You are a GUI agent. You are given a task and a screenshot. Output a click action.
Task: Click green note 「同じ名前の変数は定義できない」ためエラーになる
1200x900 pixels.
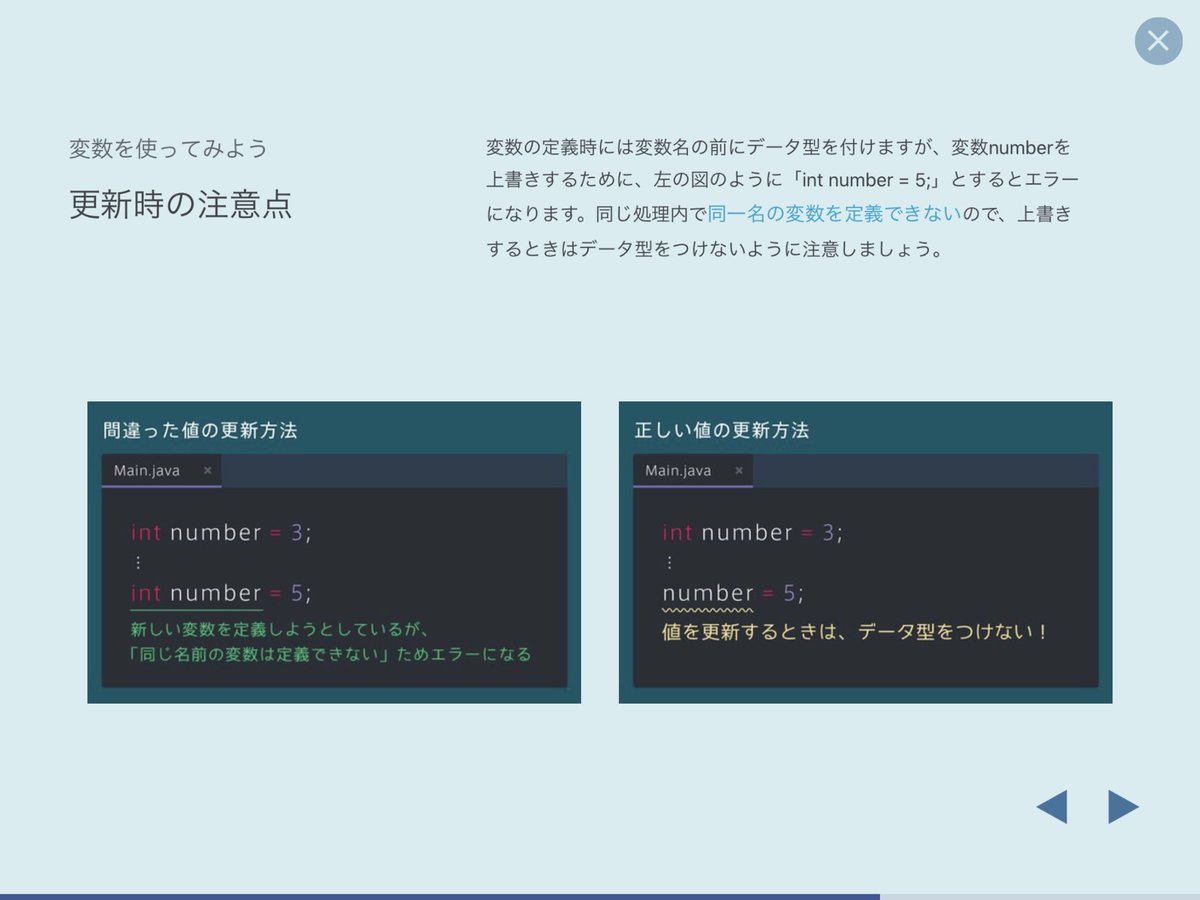tap(331, 654)
